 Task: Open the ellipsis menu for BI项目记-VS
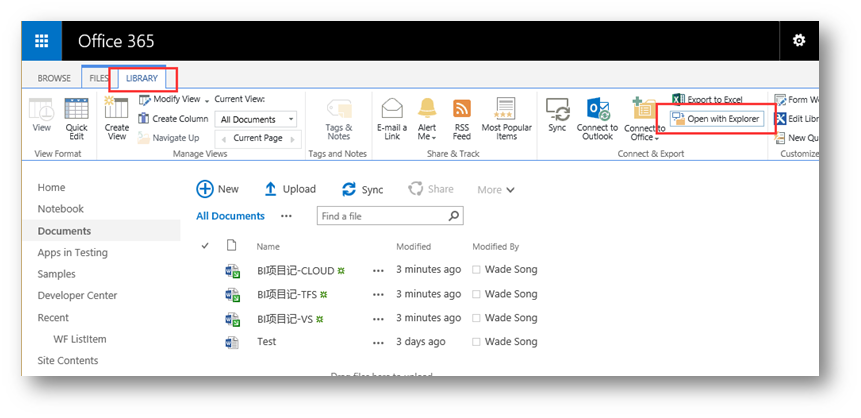tap(378, 319)
